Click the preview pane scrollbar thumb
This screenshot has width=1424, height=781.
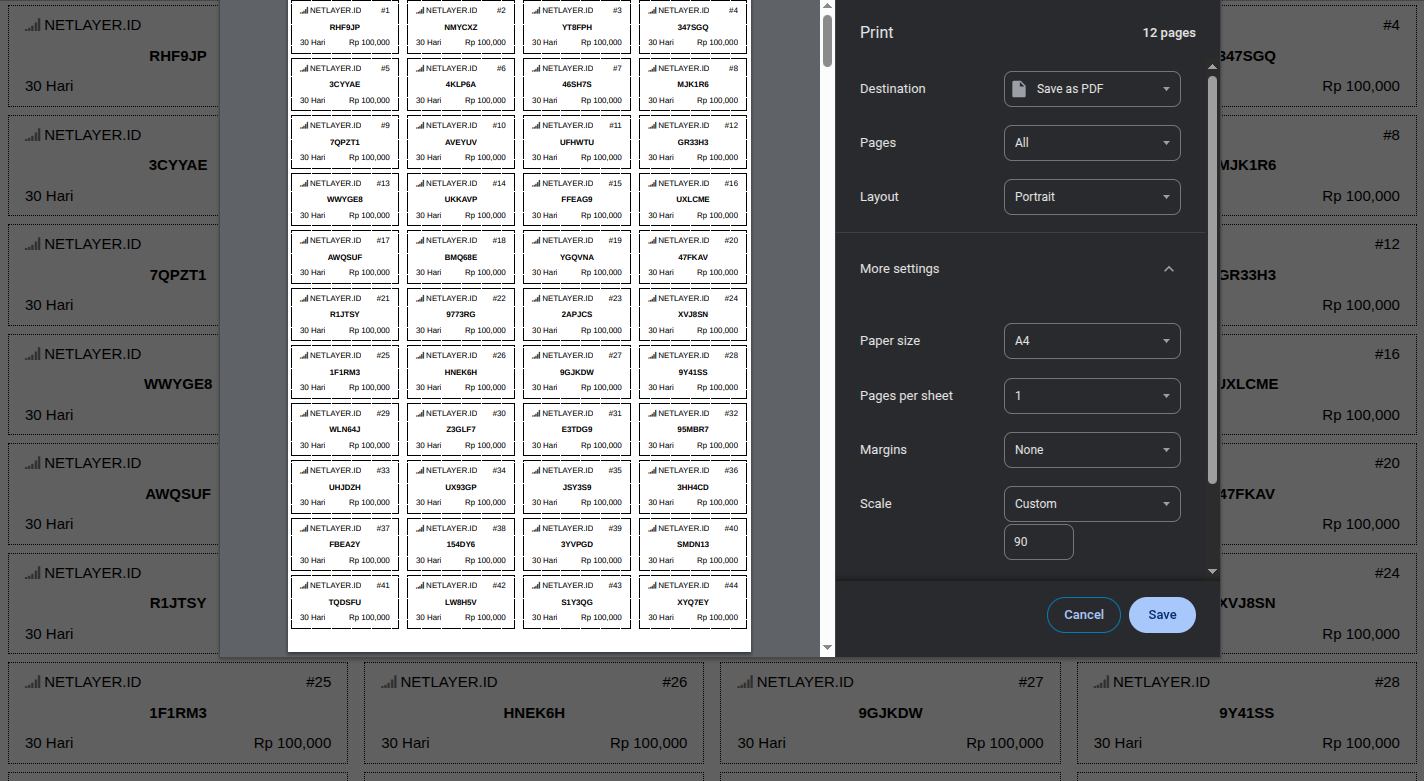pos(827,41)
